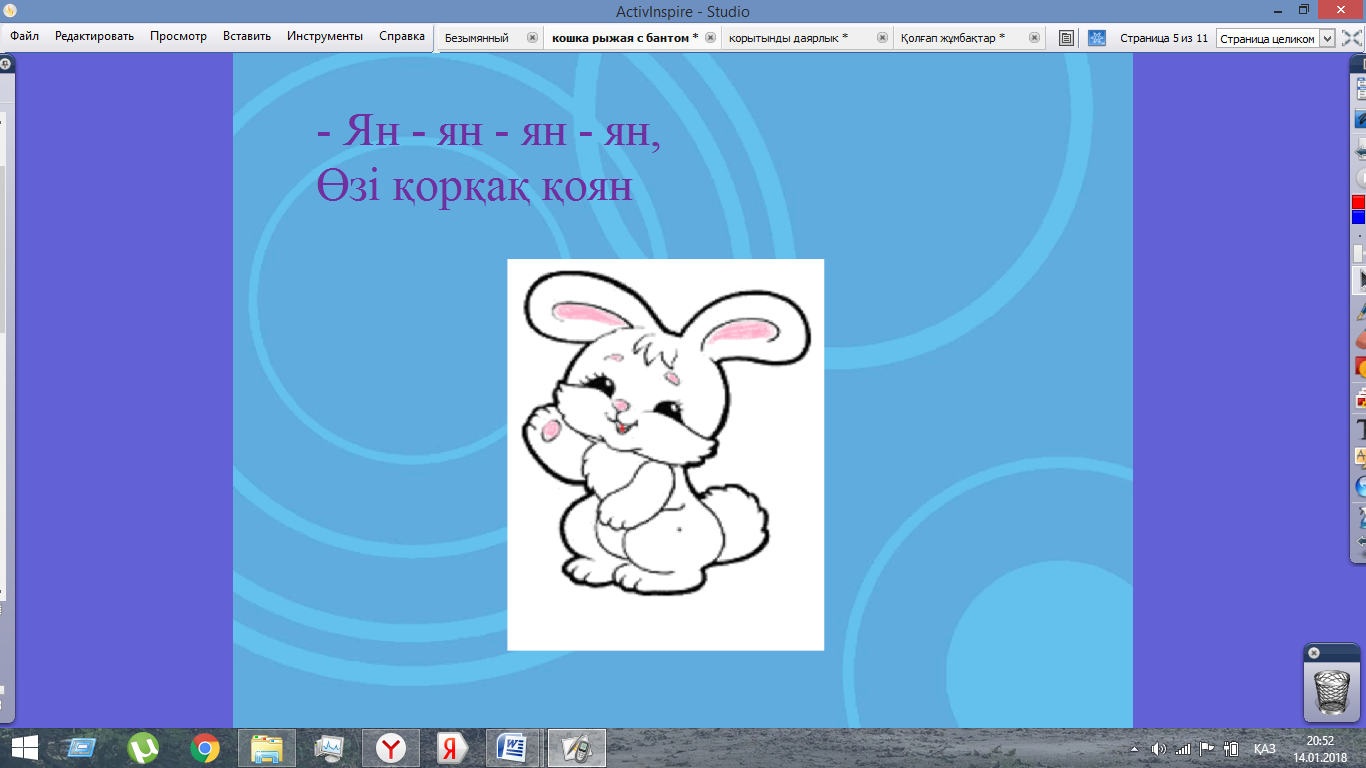Click the pen width slider in the toolbox
1366x768 pixels.
point(1359,252)
